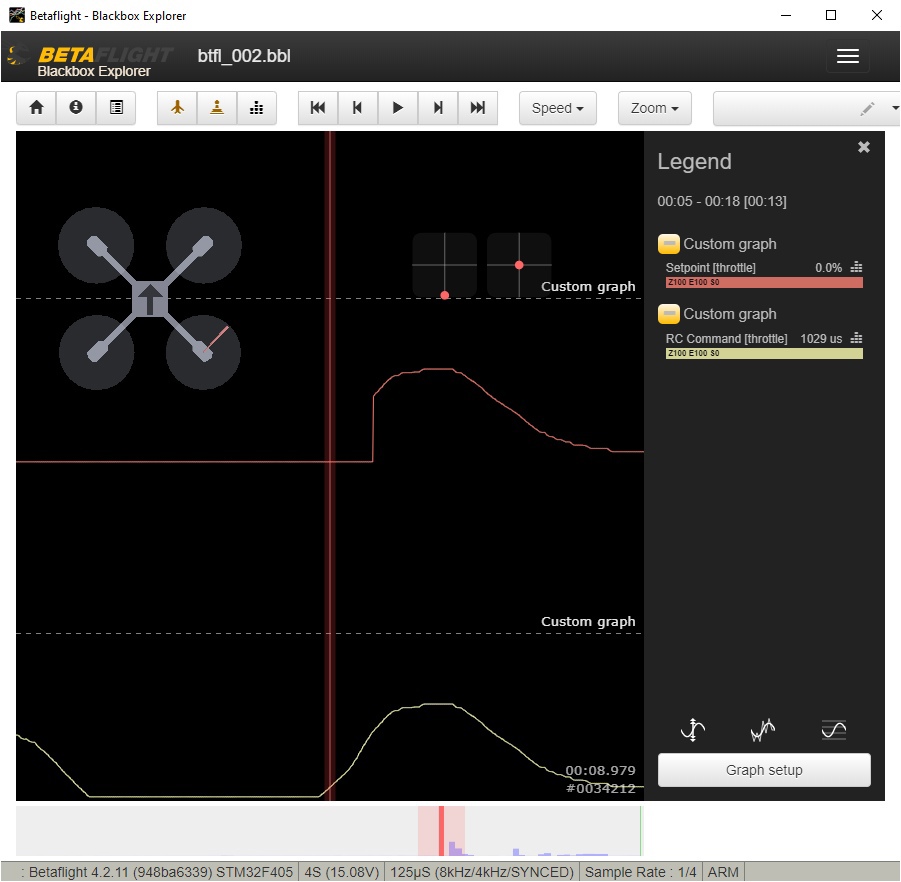Click the graph zoom curve icon
This screenshot has height=882, width=901.
pos(834,730)
